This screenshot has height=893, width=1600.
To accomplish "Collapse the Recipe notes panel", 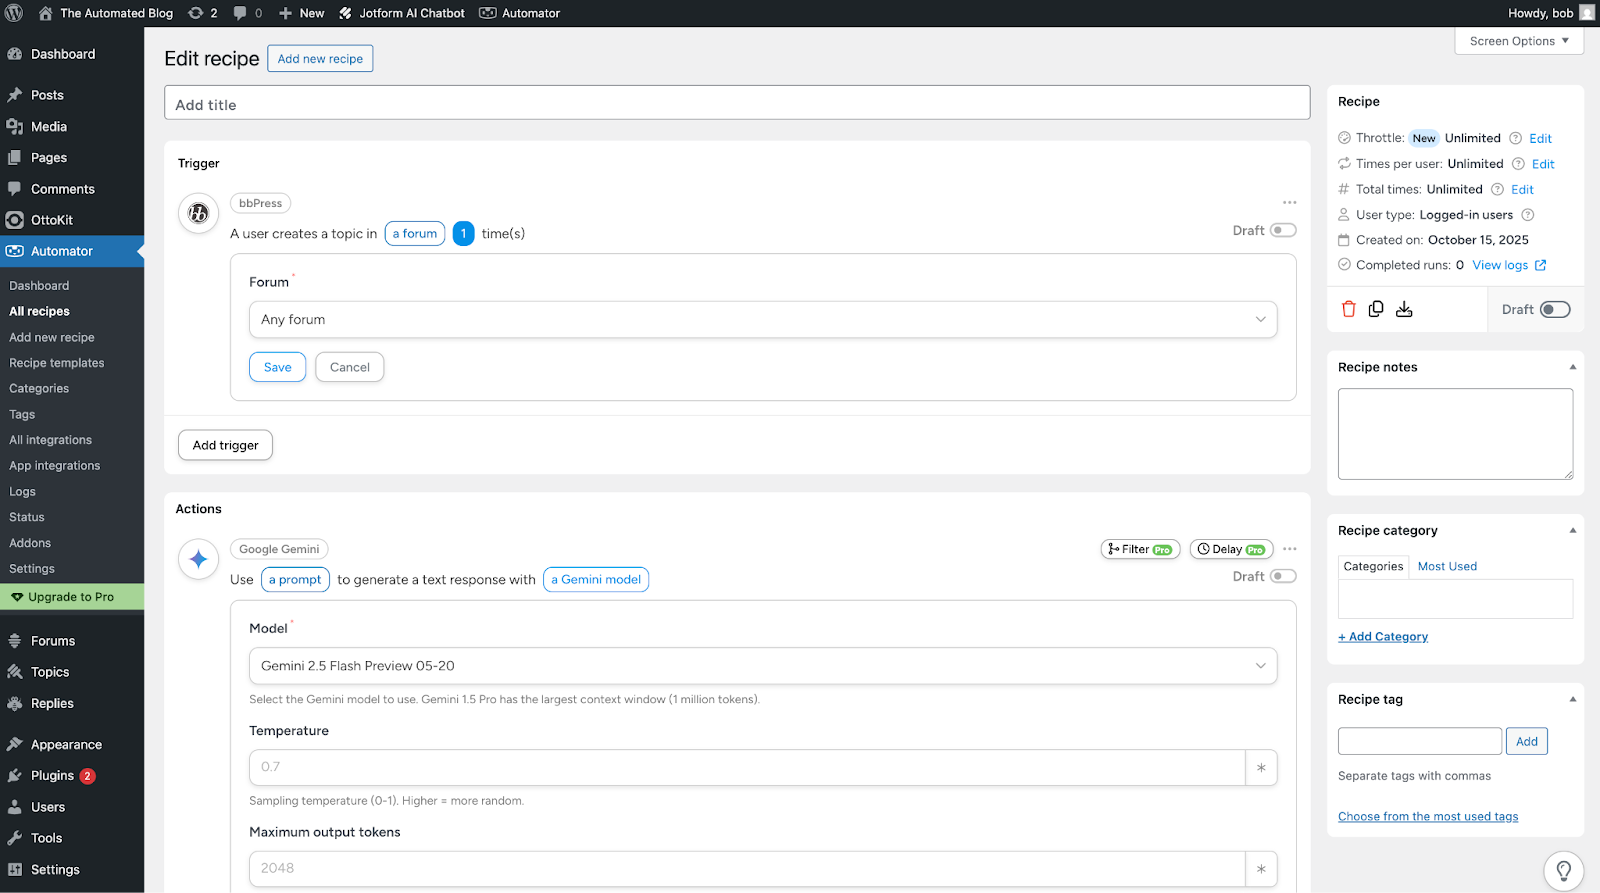I will [1573, 367].
